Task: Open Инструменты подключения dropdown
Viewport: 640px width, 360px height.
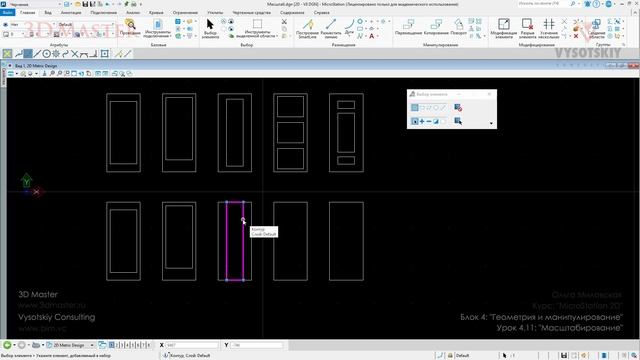Action: click(x=158, y=28)
